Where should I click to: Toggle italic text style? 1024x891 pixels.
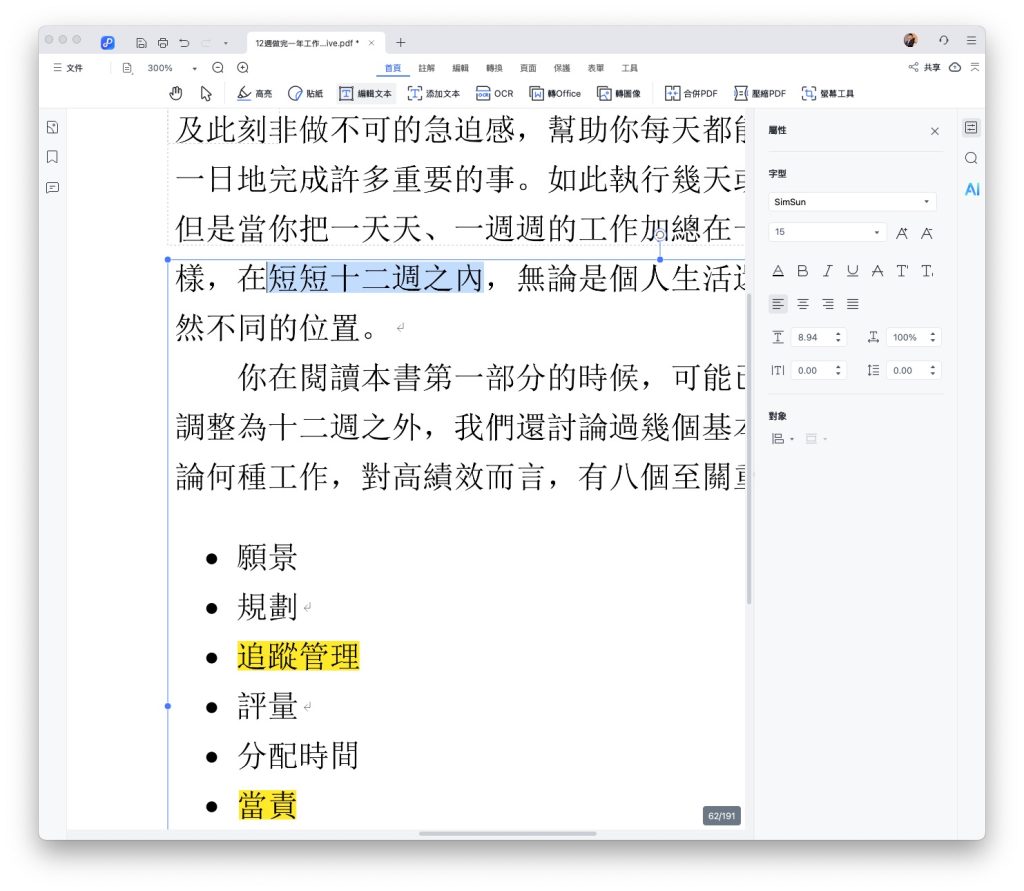827,271
